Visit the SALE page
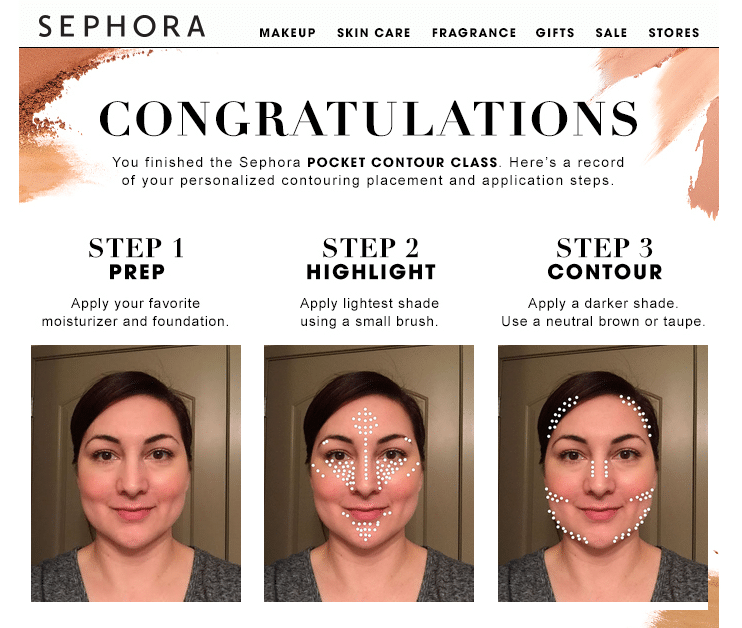 [611, 33]
